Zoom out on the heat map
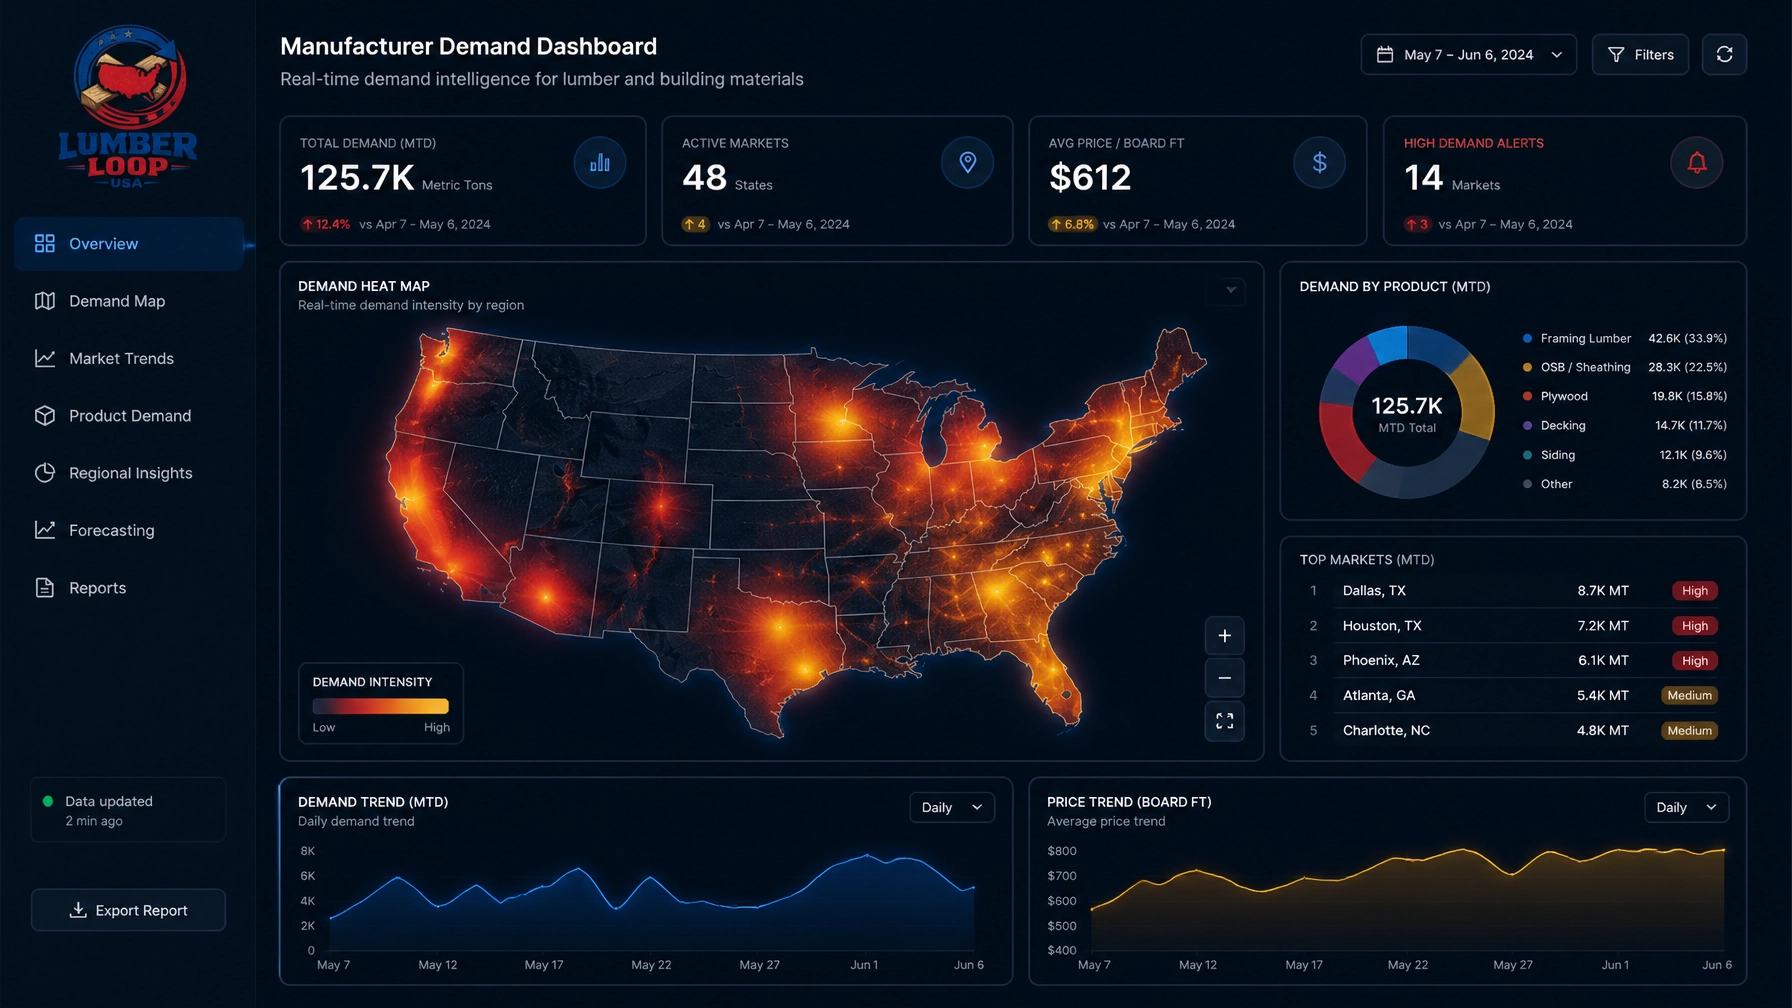This screenshot has height=1008, width=1792. (1224, 678)
